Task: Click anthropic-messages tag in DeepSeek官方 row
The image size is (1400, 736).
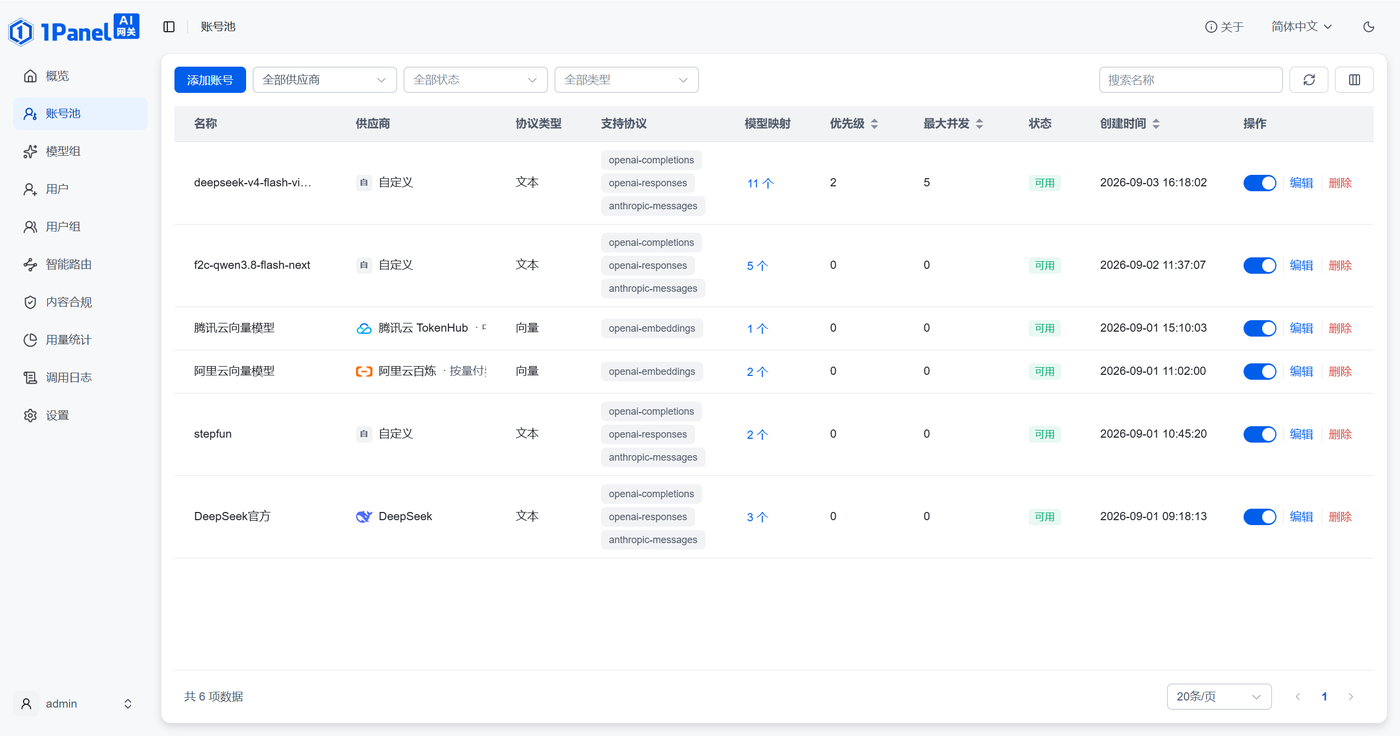Action: 653,540
